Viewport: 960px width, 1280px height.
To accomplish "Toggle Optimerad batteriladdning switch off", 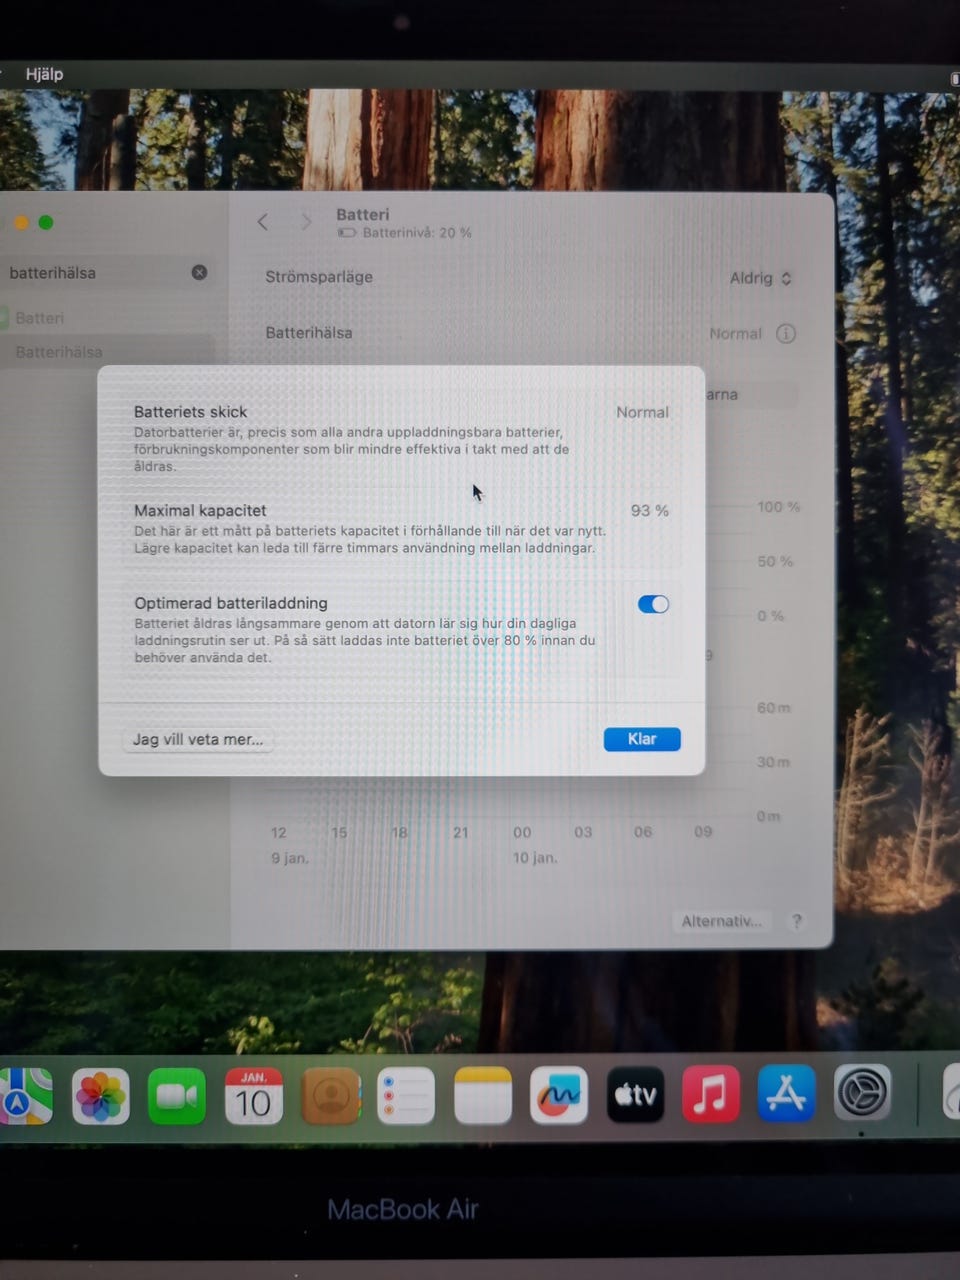I will (653, 604).
